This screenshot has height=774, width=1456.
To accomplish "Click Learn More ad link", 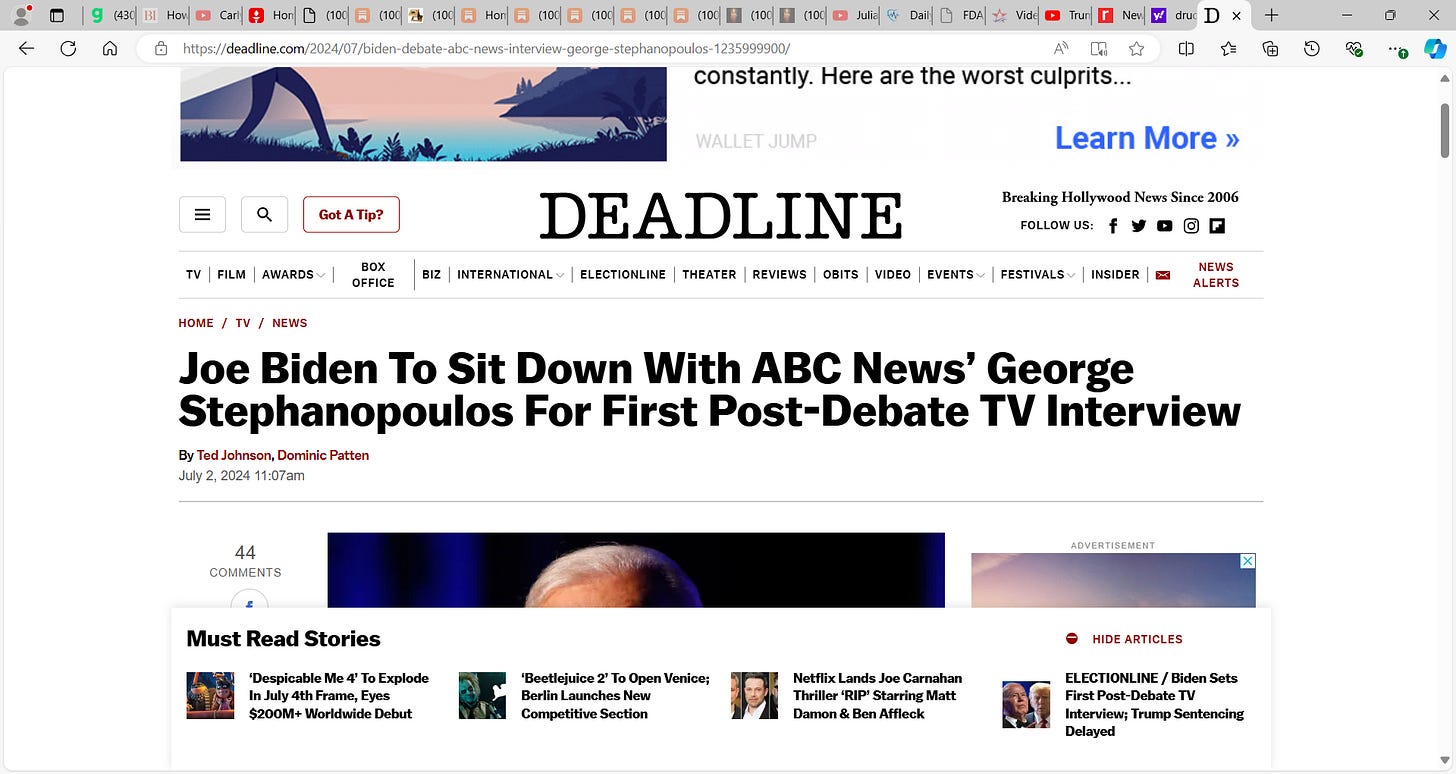I will [1147, 138].
